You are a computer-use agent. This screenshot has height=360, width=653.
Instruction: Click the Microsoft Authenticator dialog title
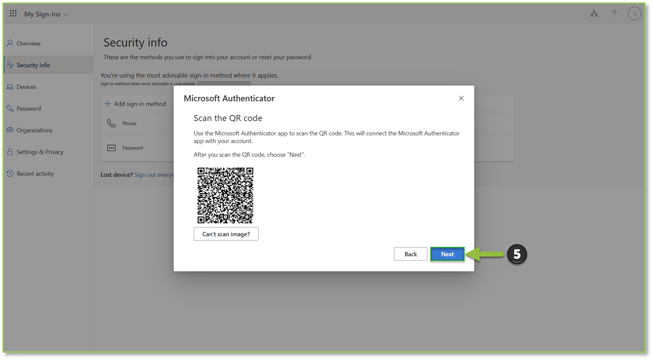click(229, 98)
